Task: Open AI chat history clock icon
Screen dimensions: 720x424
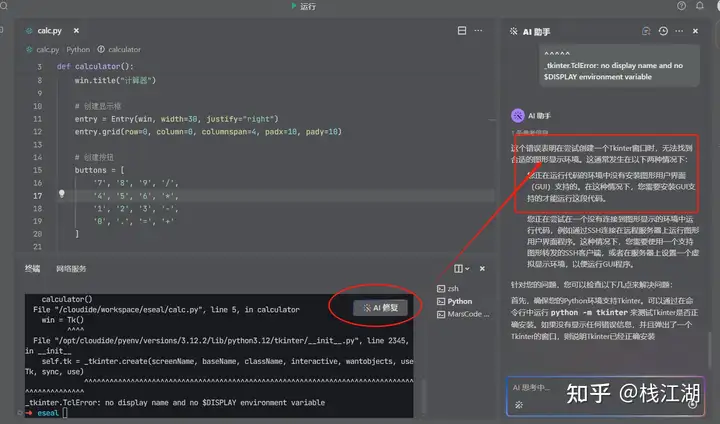Action: (x=663, y=31)
